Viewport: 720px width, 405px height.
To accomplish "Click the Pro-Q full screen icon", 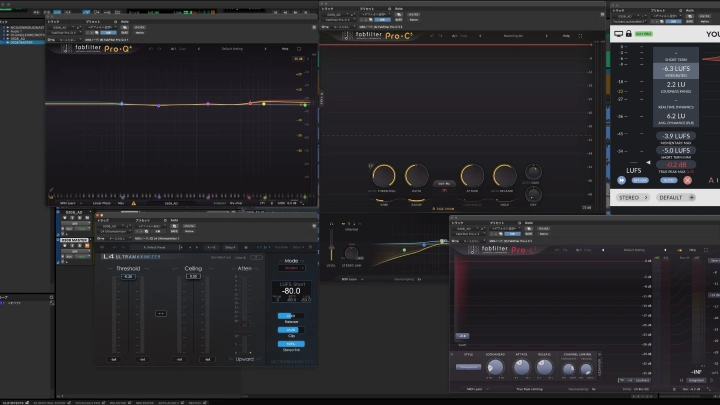I will pyautogui.click(x=299, y=49).
